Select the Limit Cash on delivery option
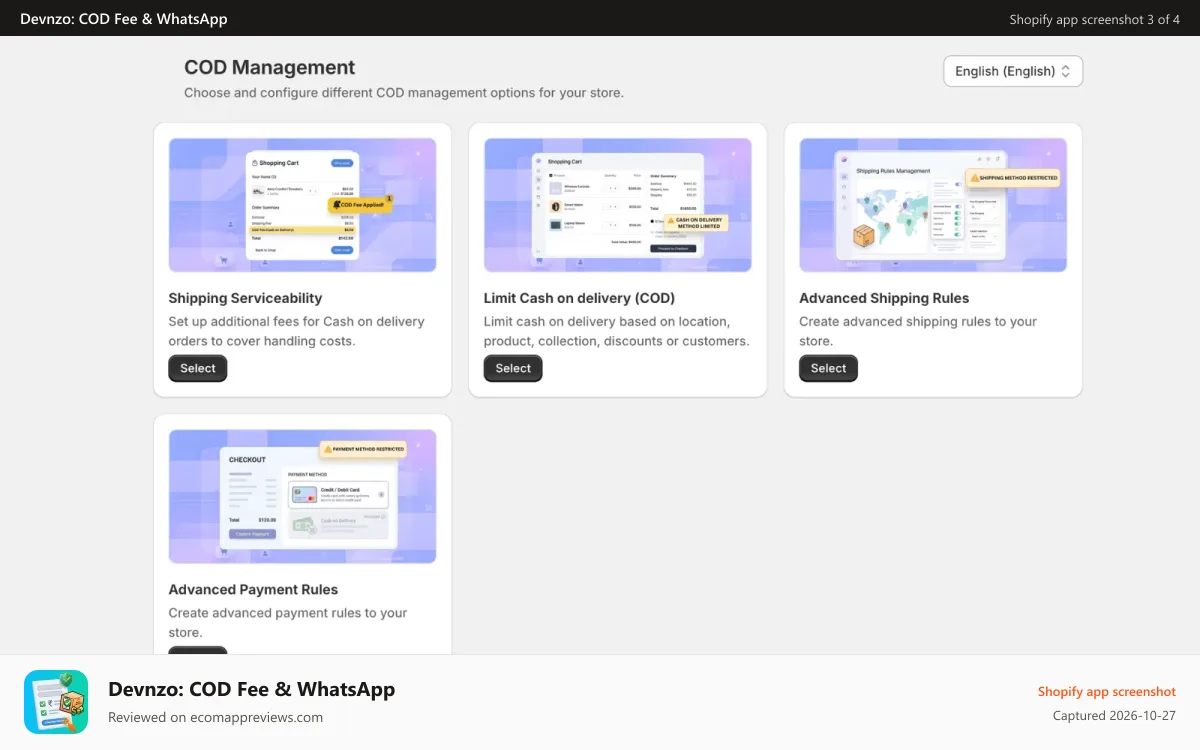 513,368
